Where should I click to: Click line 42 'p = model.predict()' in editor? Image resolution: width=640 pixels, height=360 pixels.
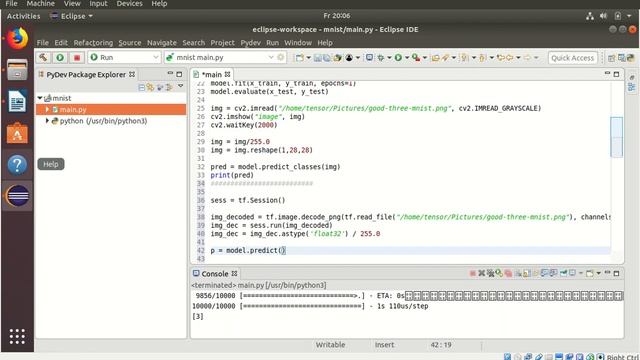click(x=248, y=251)
